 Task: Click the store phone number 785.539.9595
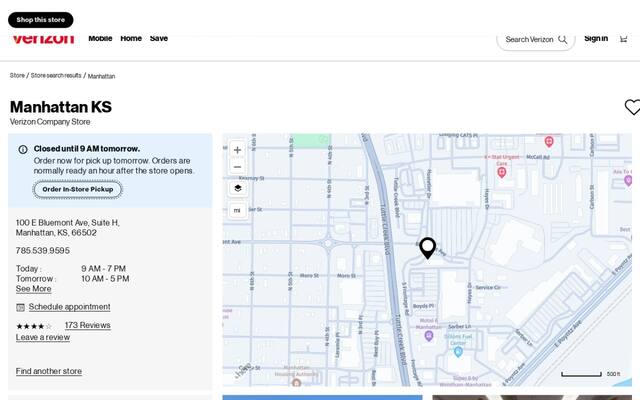point(43,251)
